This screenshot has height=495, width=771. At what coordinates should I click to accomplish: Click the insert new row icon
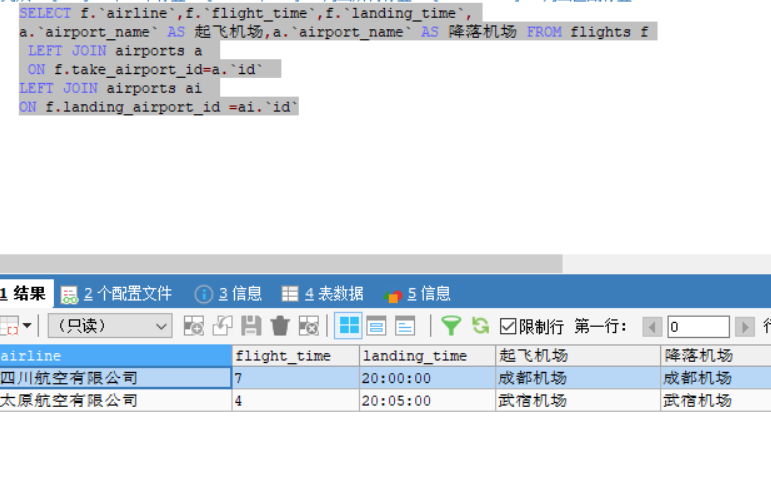193,326
